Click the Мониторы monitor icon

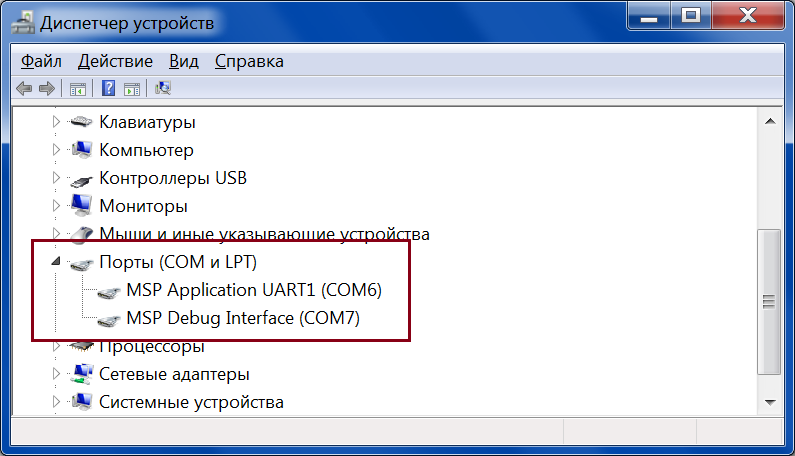coord(82,207)
